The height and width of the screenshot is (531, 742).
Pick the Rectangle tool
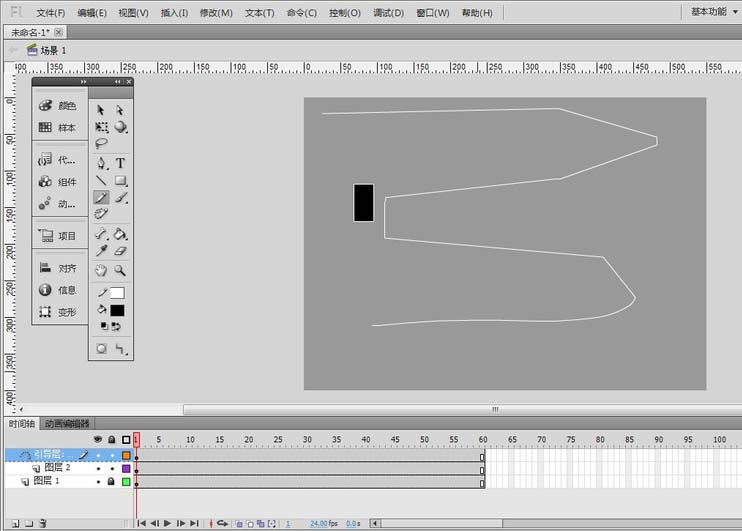(x=121, y=180)
